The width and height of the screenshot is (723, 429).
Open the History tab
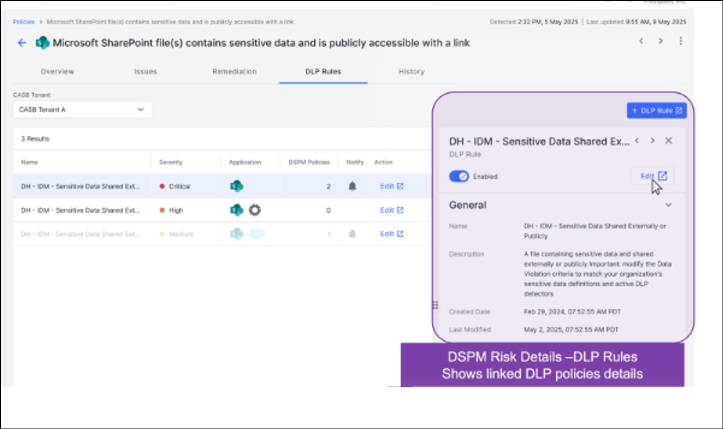tap(411, 72)
